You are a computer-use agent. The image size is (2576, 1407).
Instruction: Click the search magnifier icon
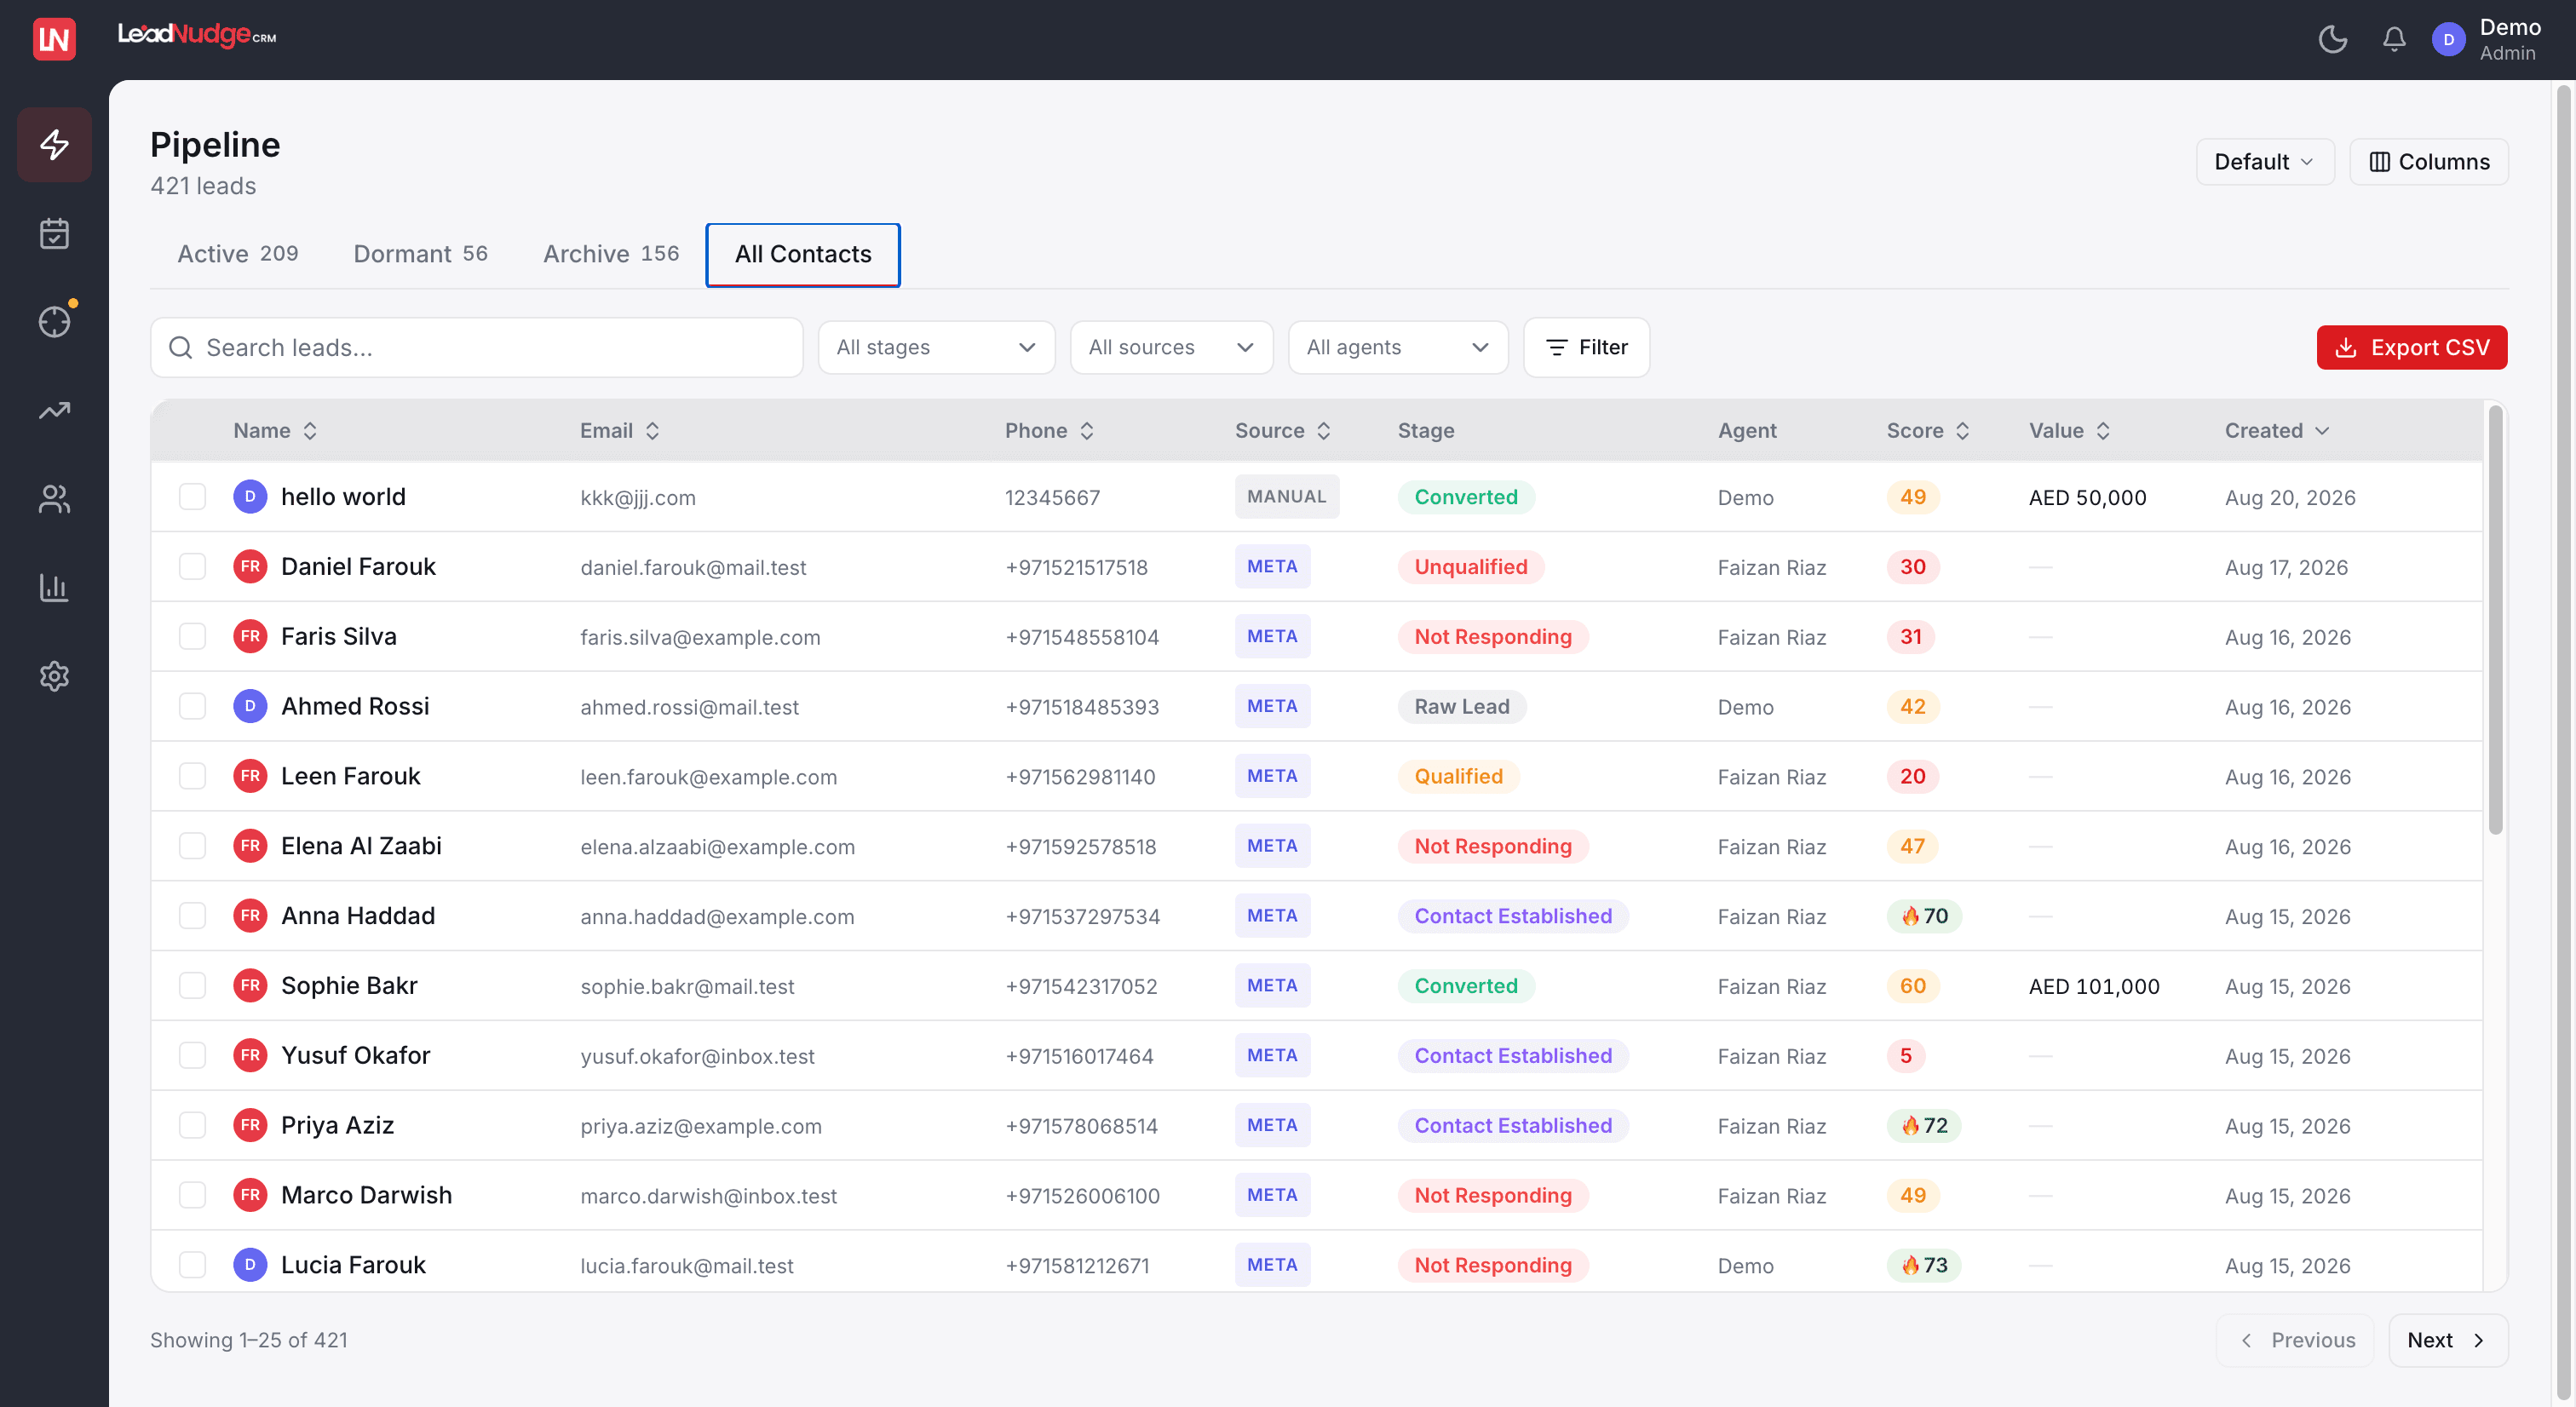pos(180,347)
